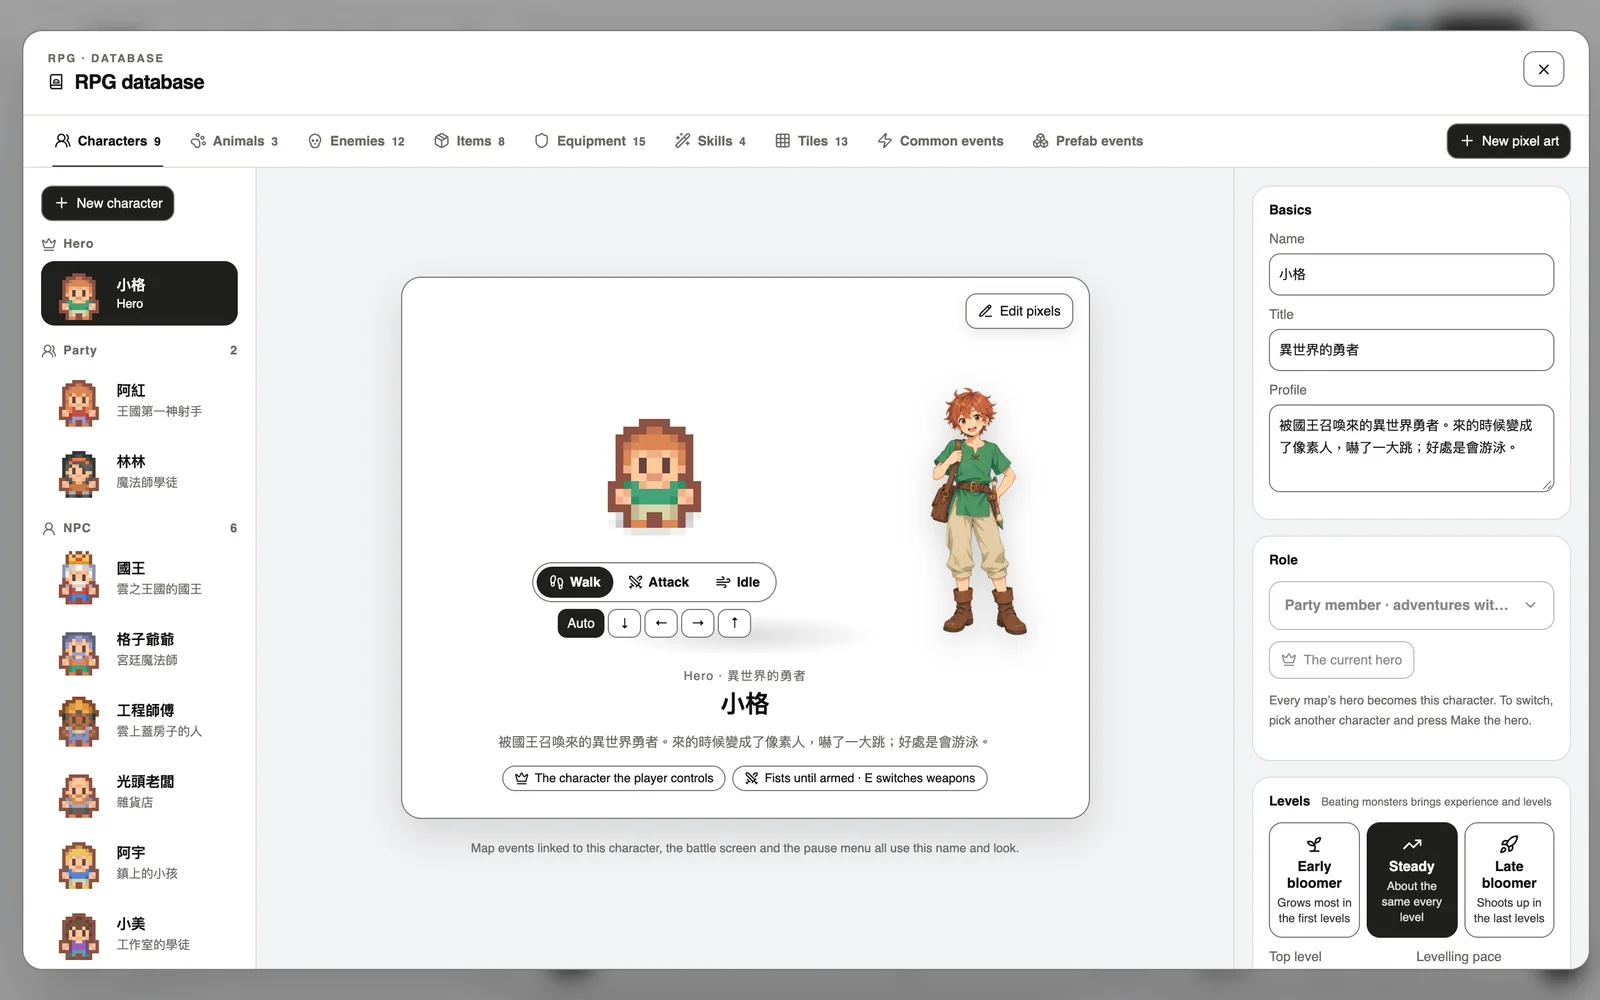Image resolution: width=1600 pixels, height=1000 pixels.
Task: Select character 阿紅 in Party list
Action: point(139,400)
